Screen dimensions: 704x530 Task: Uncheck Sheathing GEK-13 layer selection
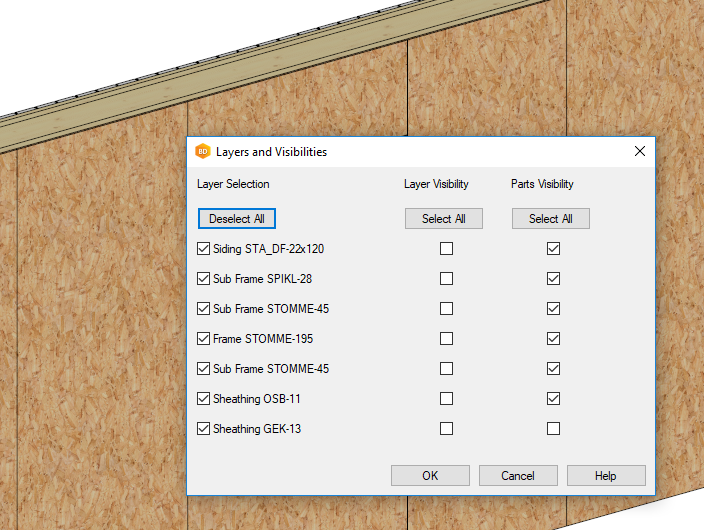[x=204, y=429]
